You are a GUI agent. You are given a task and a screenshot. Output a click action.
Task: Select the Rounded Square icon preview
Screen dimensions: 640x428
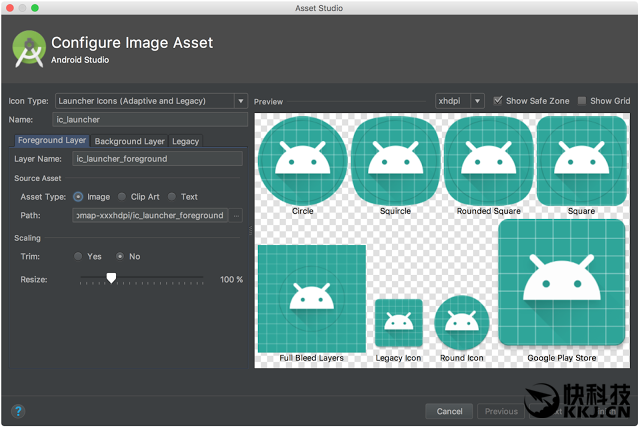[x=489, y=160]
